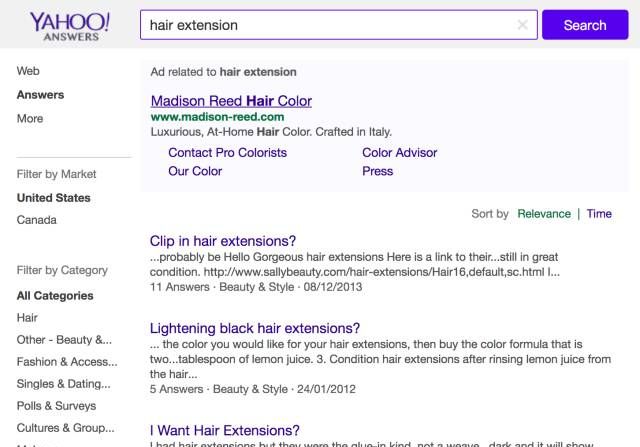The height and width of the screenshot is (447, 640).
Task: Click the Yahoo Answers logo
Action: [x=69, y=25]
